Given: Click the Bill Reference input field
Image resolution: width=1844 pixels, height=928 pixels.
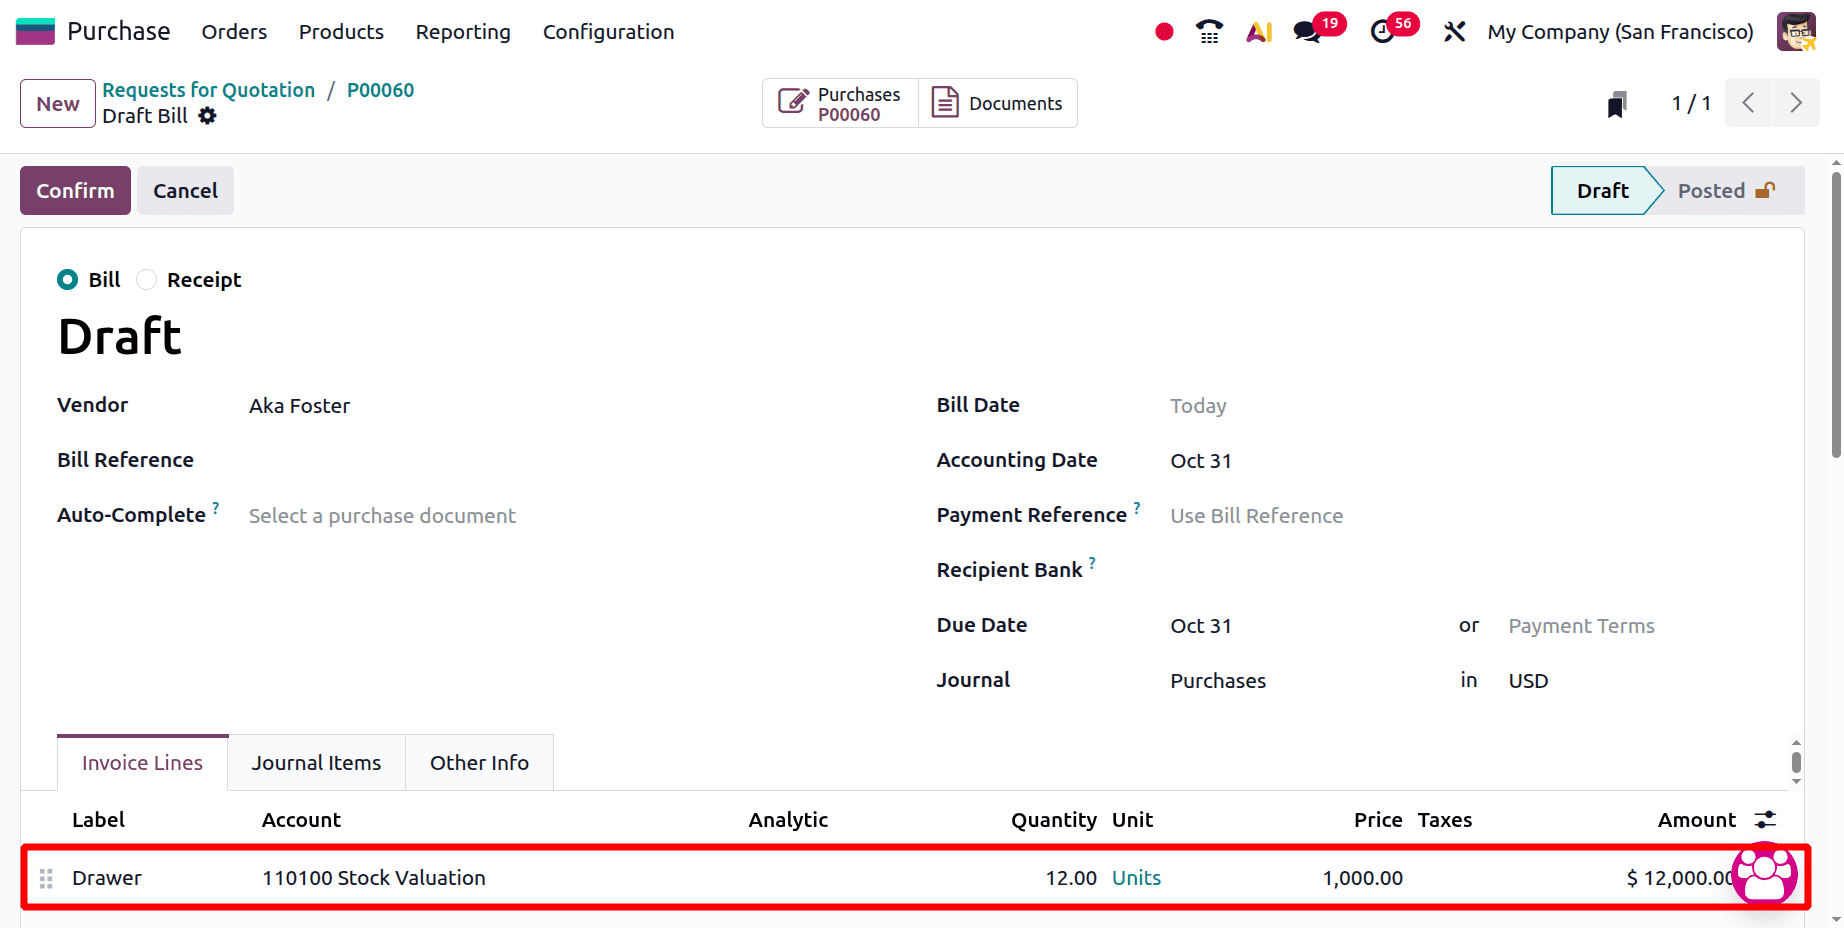Looking at the screenshot, I should pyautogui.click(x=400, y=460).
